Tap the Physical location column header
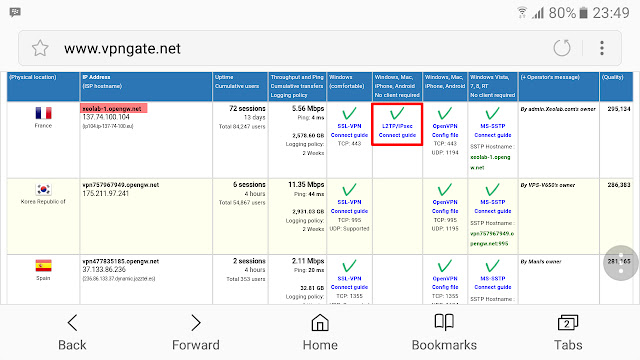The width and height of the screenshot is (640, 360). 43,86
